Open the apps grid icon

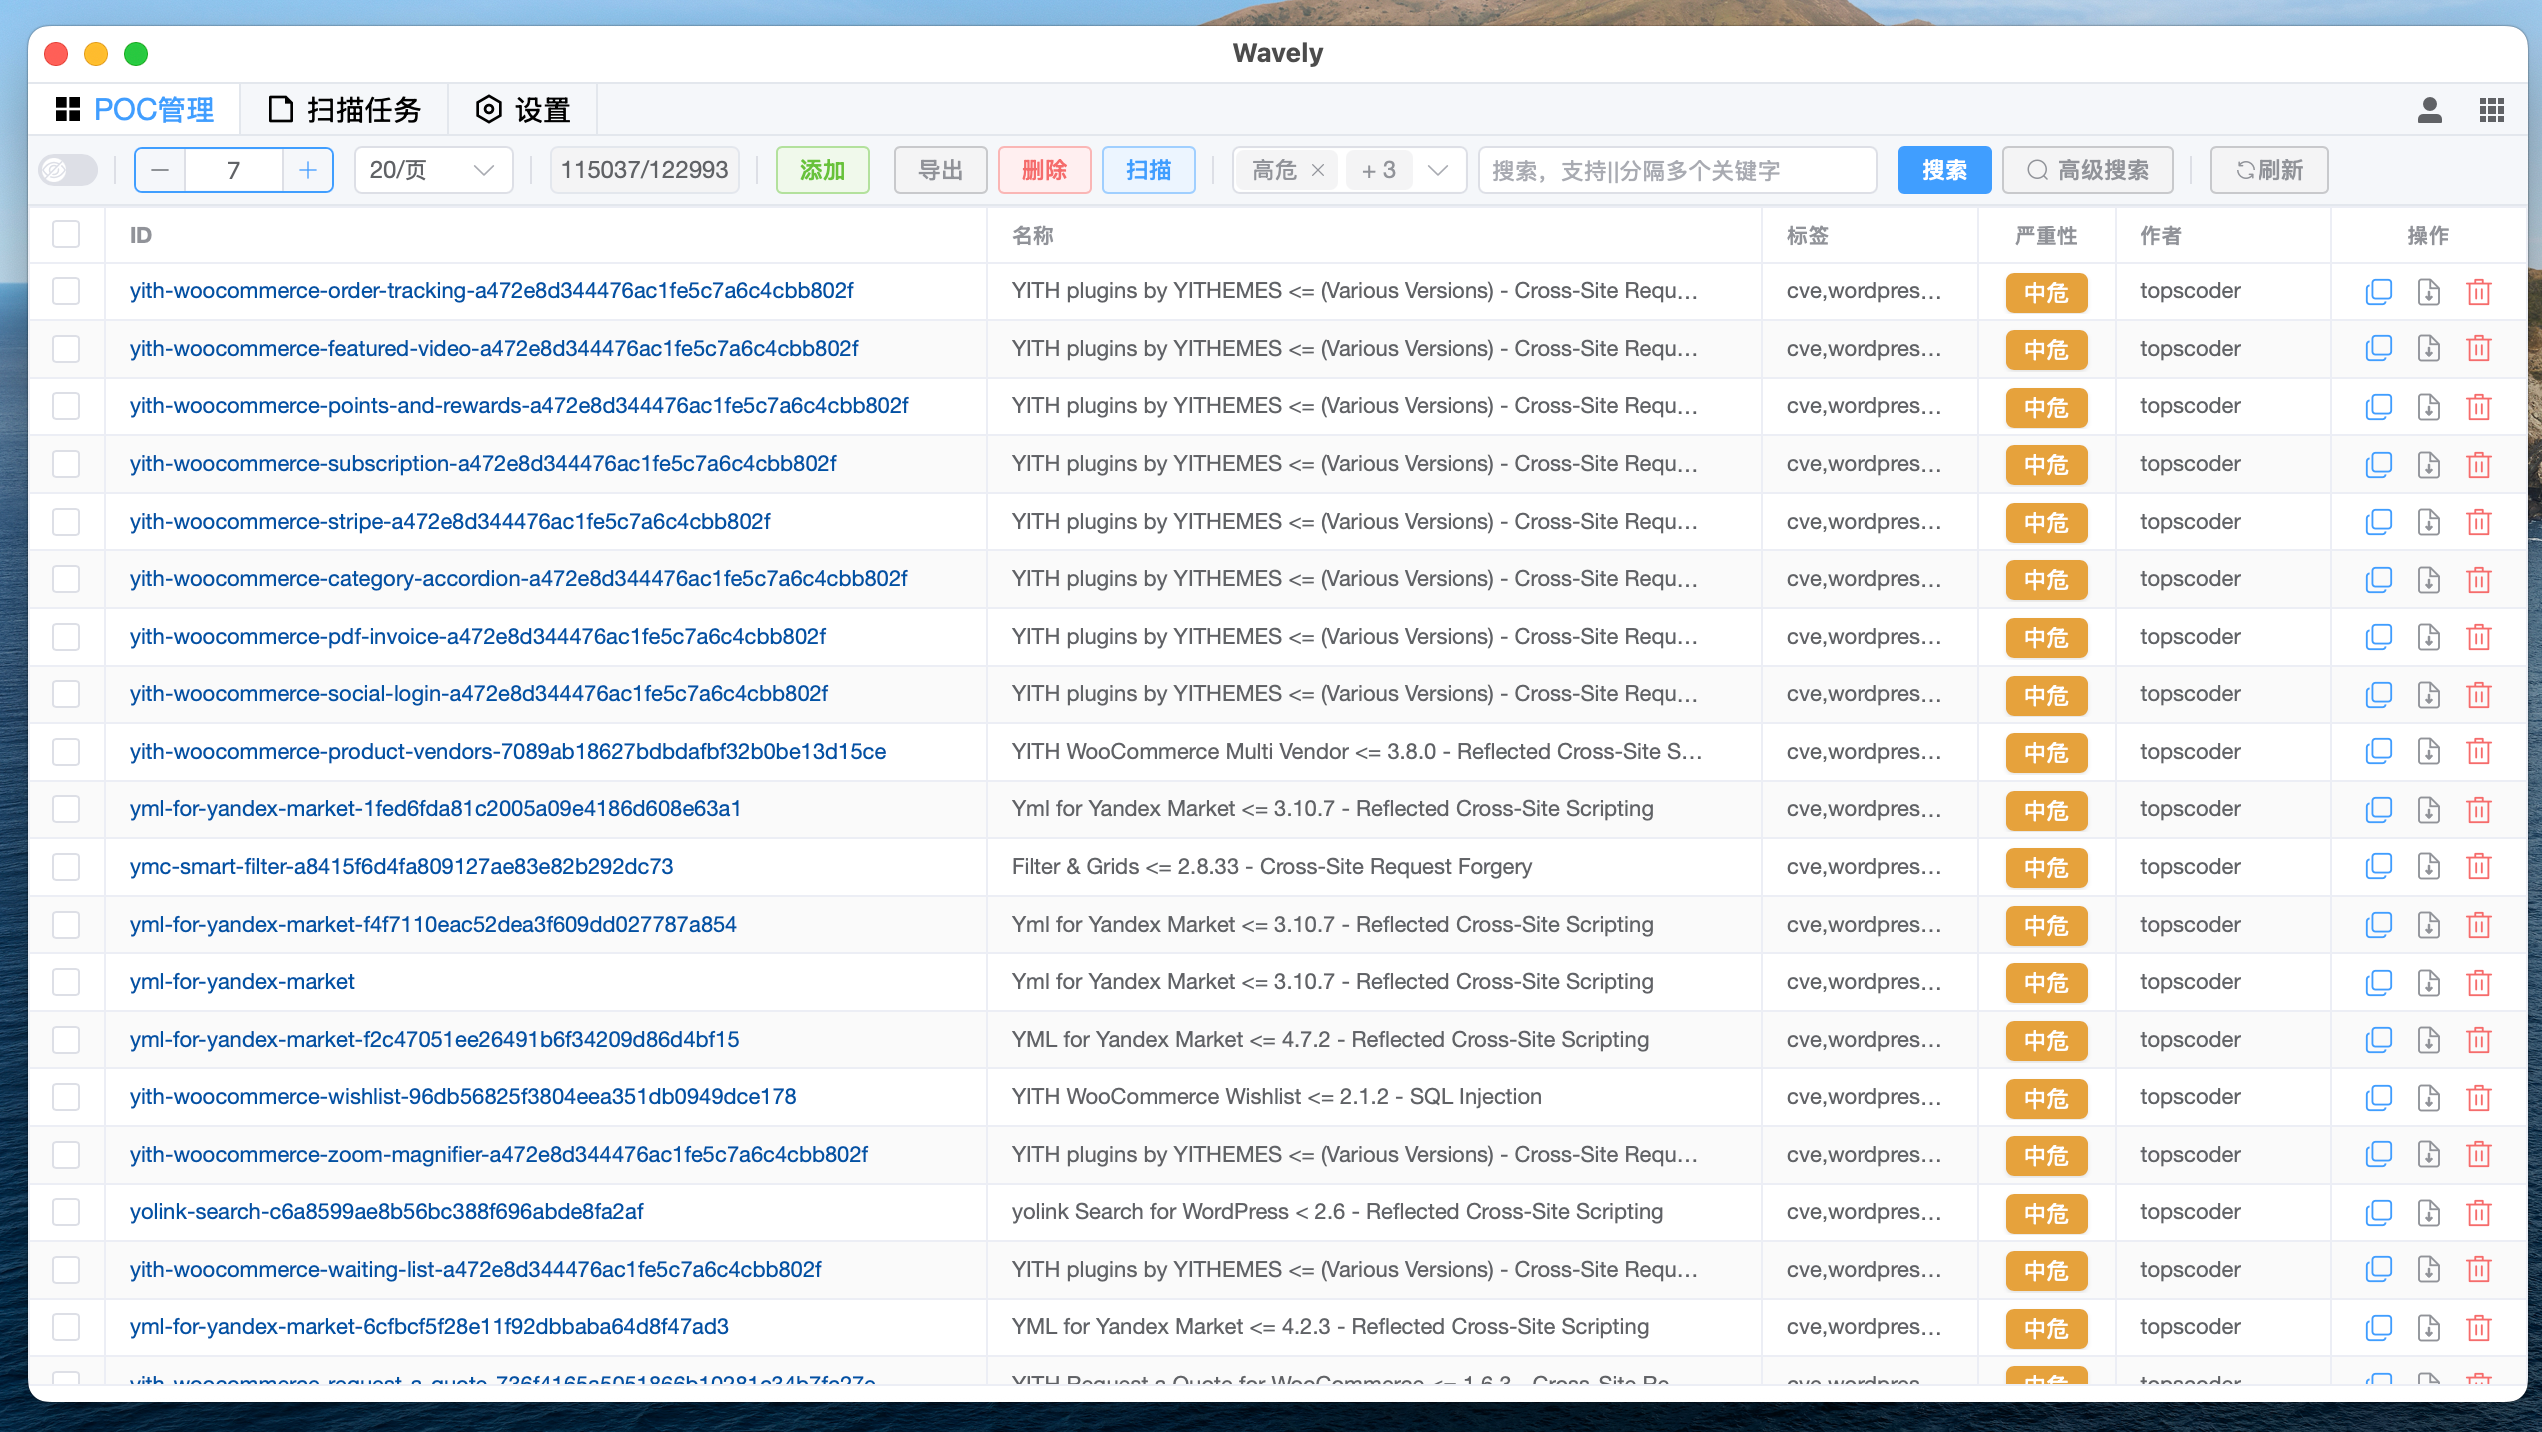(x=2491, y=110)
